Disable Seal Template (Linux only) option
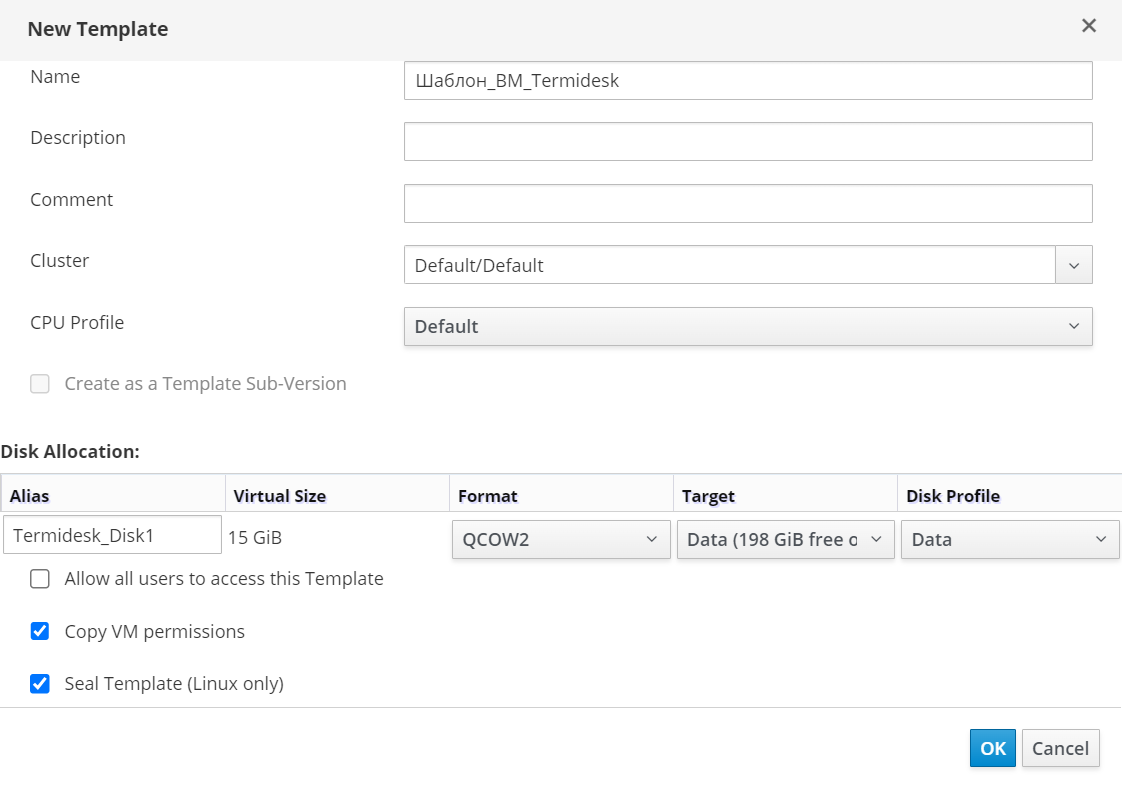Image resolution: width=1122 pixels, height=790 pixels. coord(40,684)
